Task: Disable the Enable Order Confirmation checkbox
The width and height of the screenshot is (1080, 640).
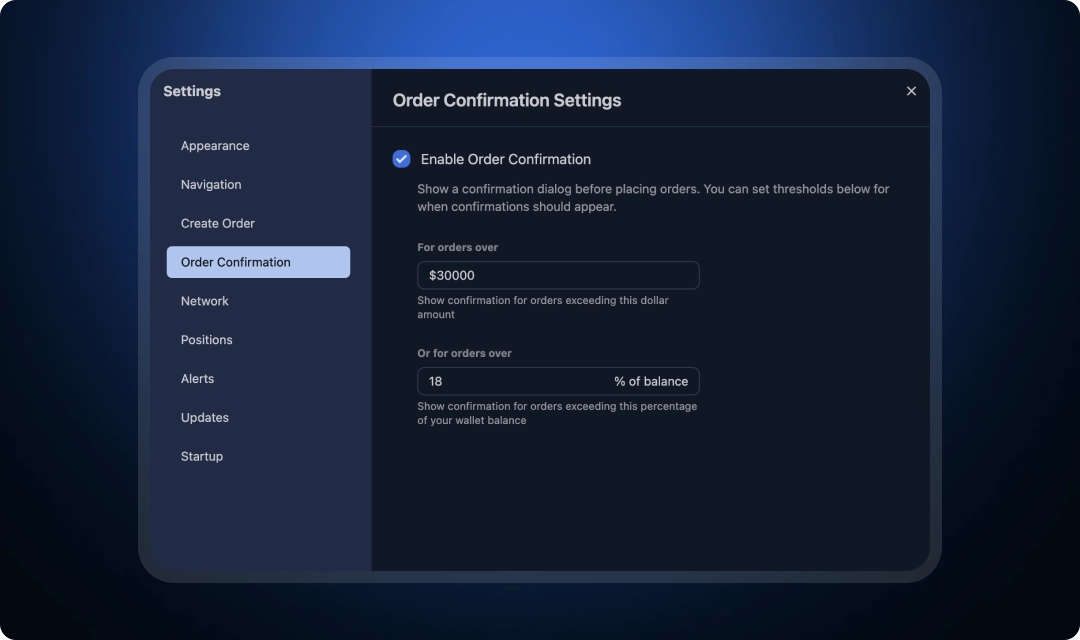Action: pos(401,158)
